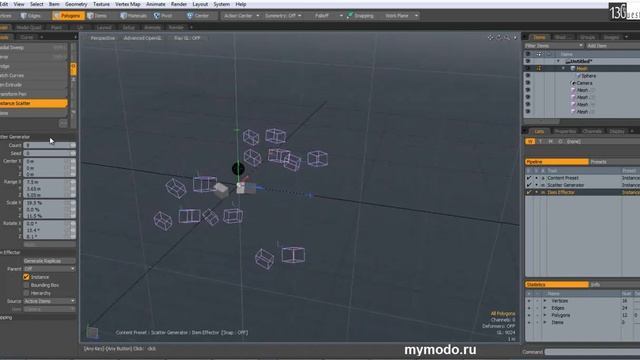Click Perspective viewport view label
This screenshot has height=360, width=640.
click(102, 38)
